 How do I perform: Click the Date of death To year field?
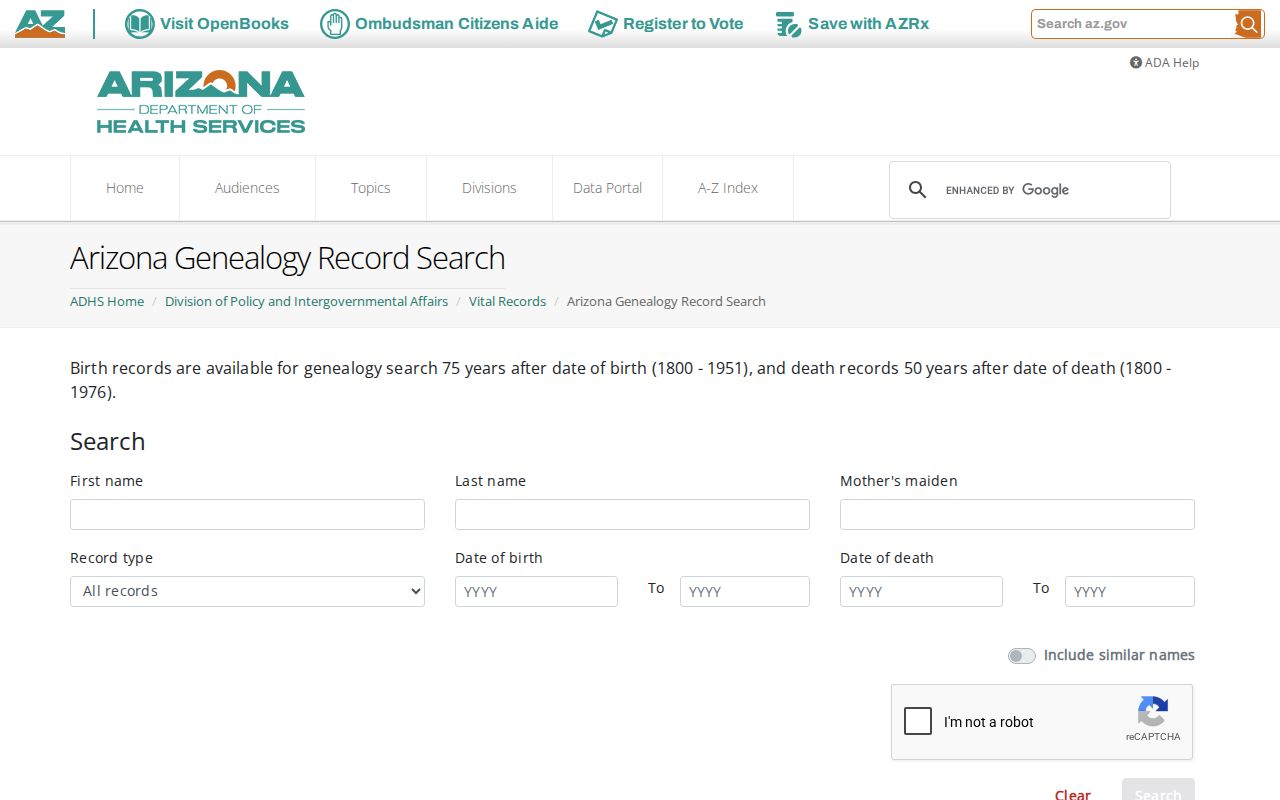point(1130,591)
